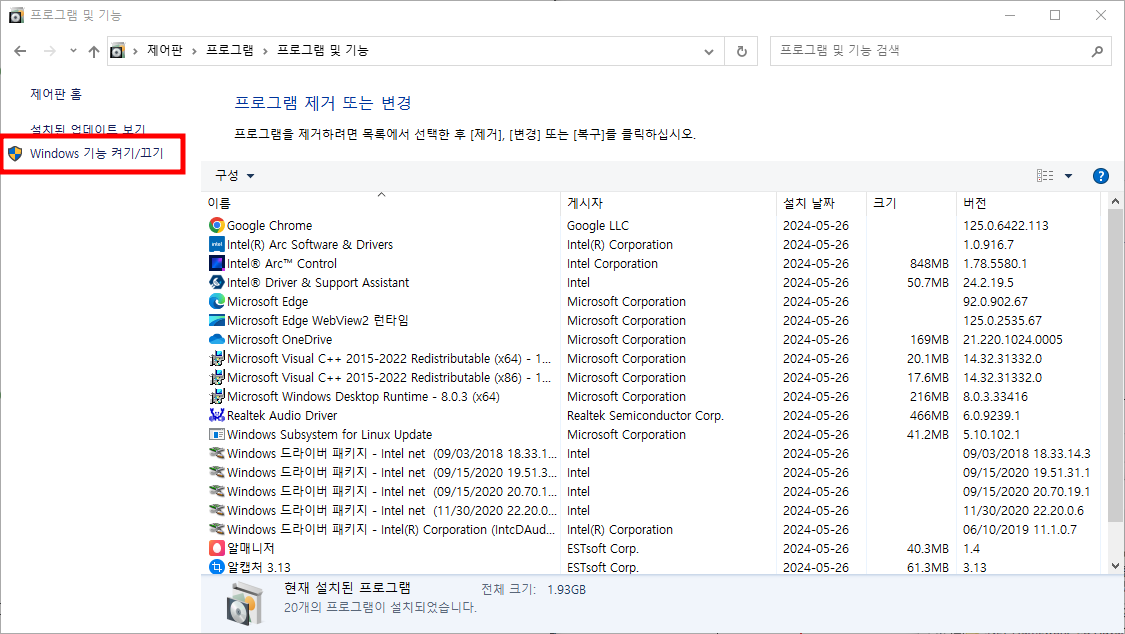Expand the chevron after 프로그램 breadcrumb
The height and width of the screenshot is (634, 1125).
tap(265, 51)
